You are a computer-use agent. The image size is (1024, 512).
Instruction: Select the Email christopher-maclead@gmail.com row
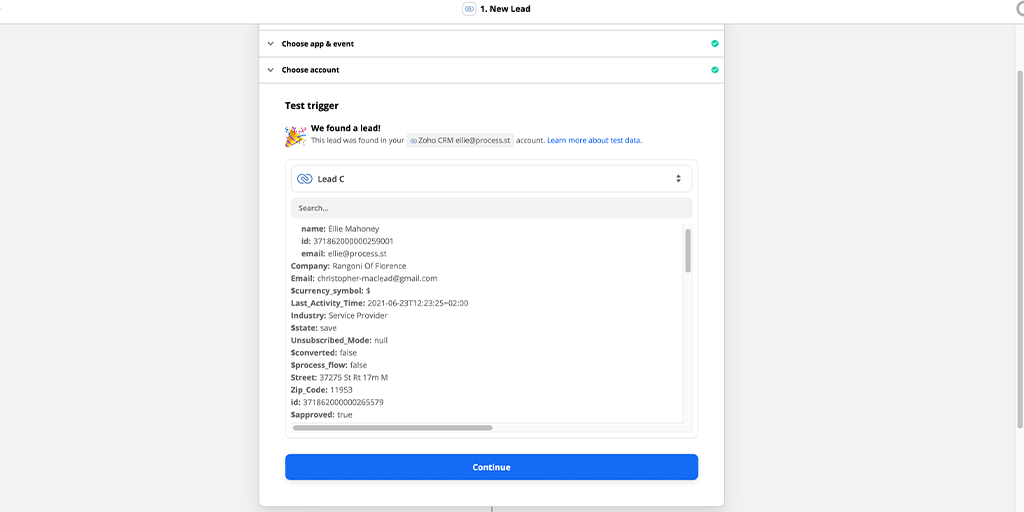[x=364, y=278]
